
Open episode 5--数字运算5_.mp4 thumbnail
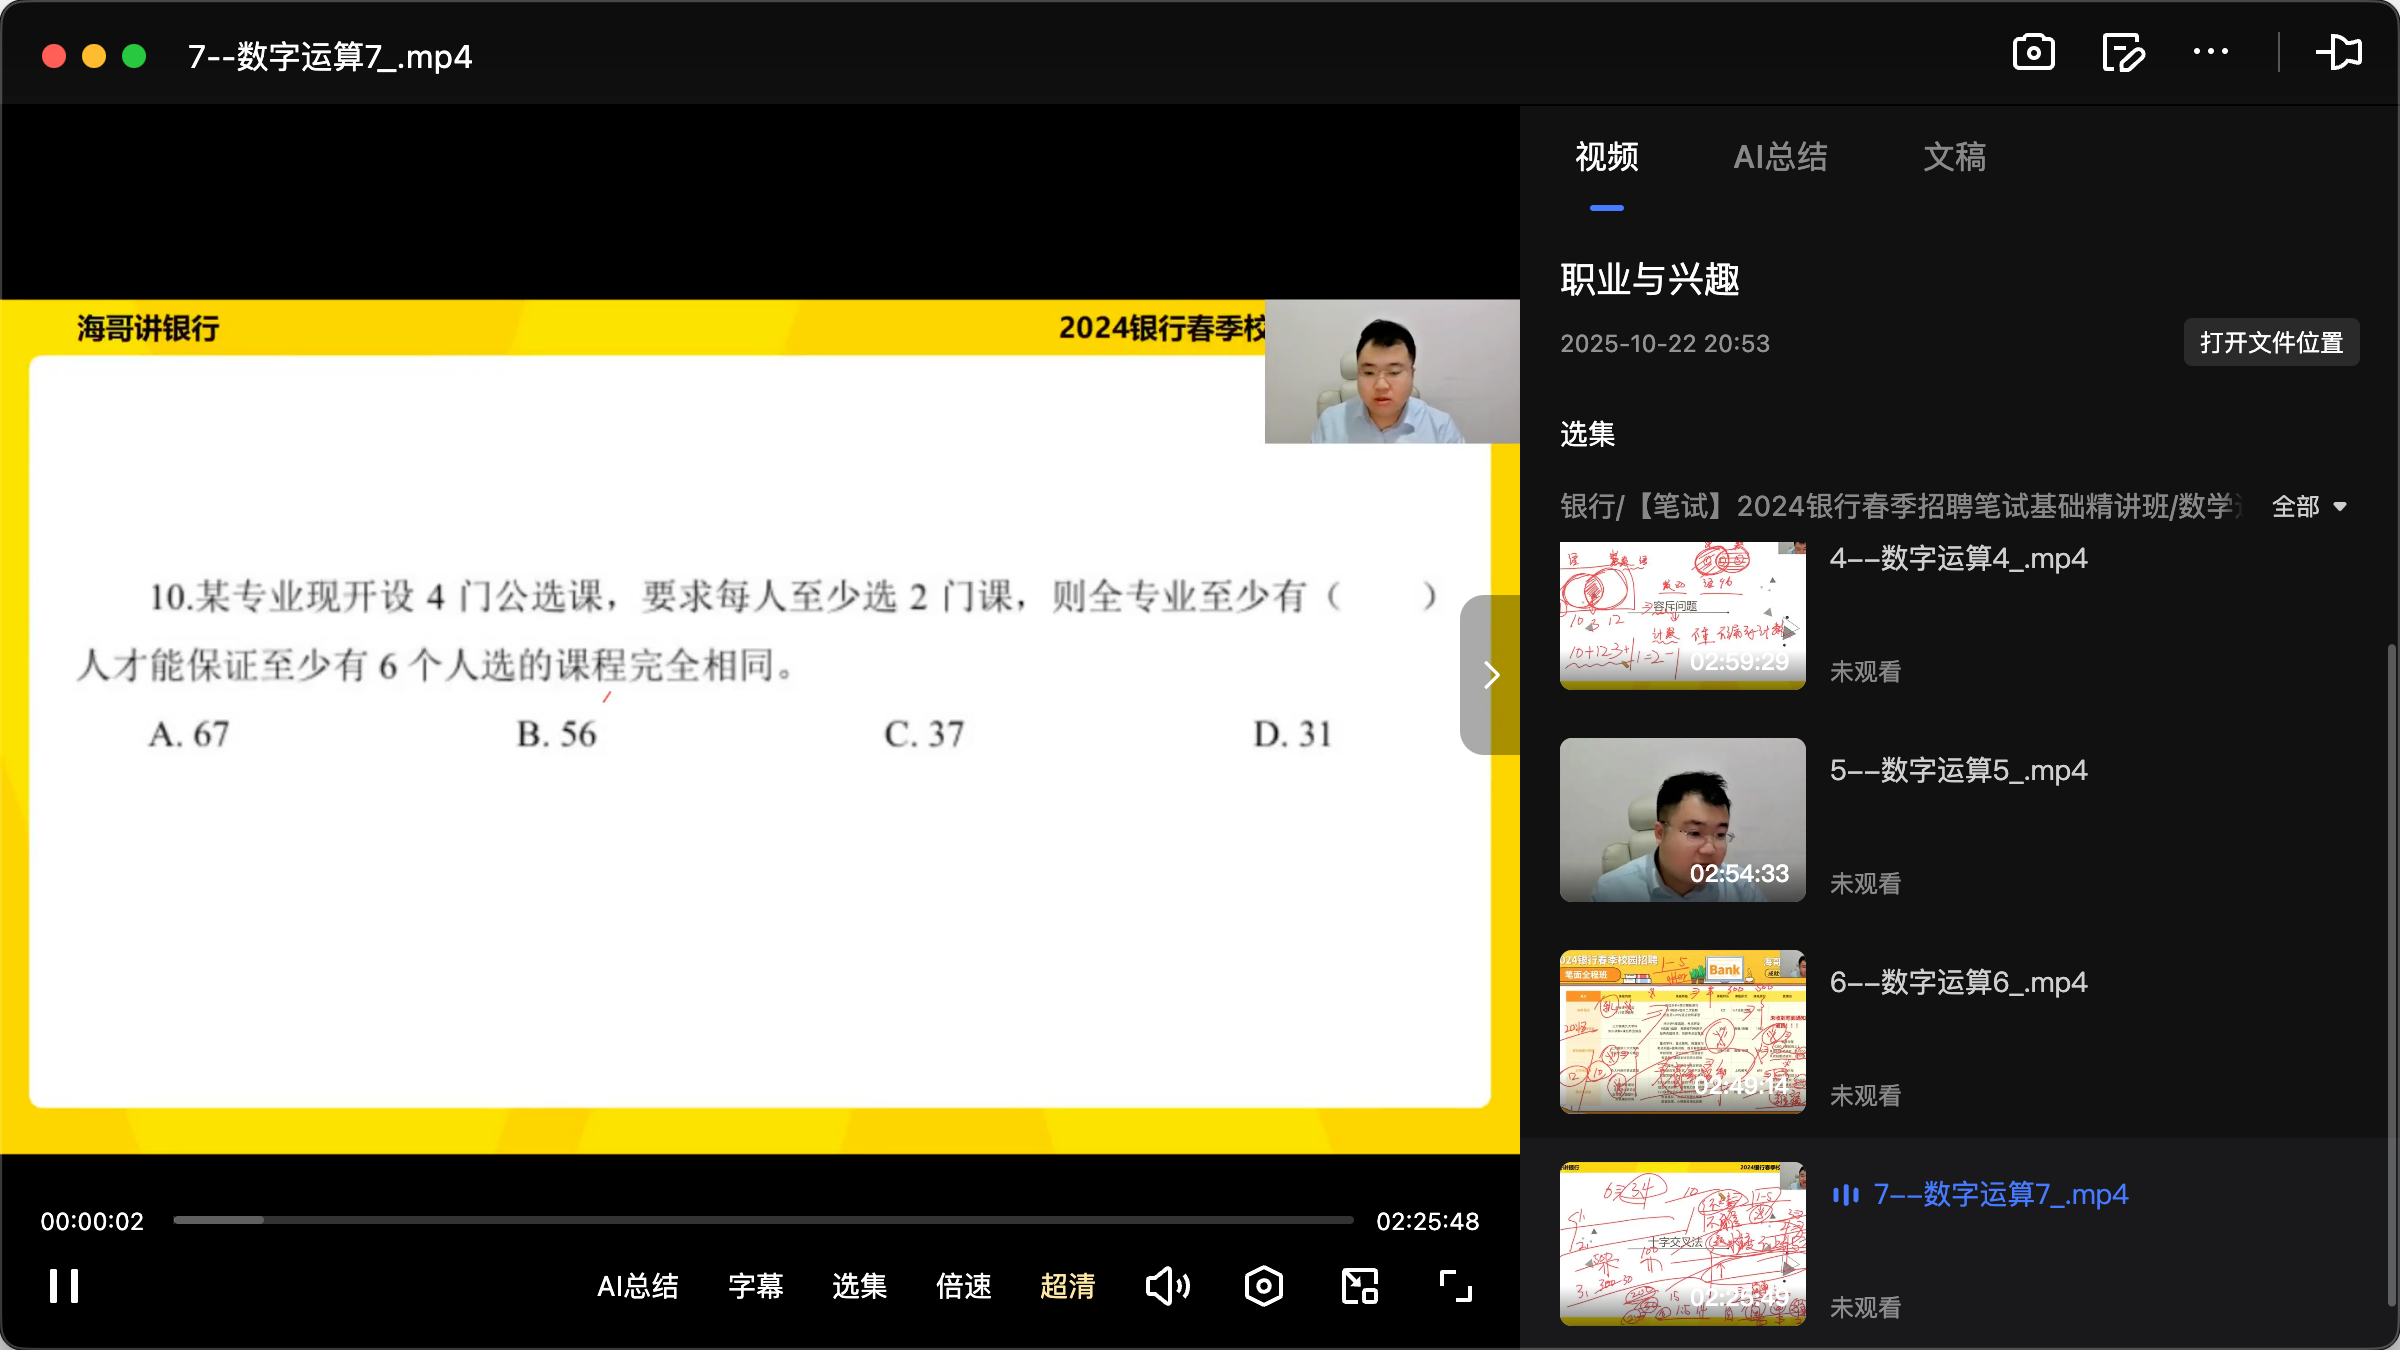1681,819
